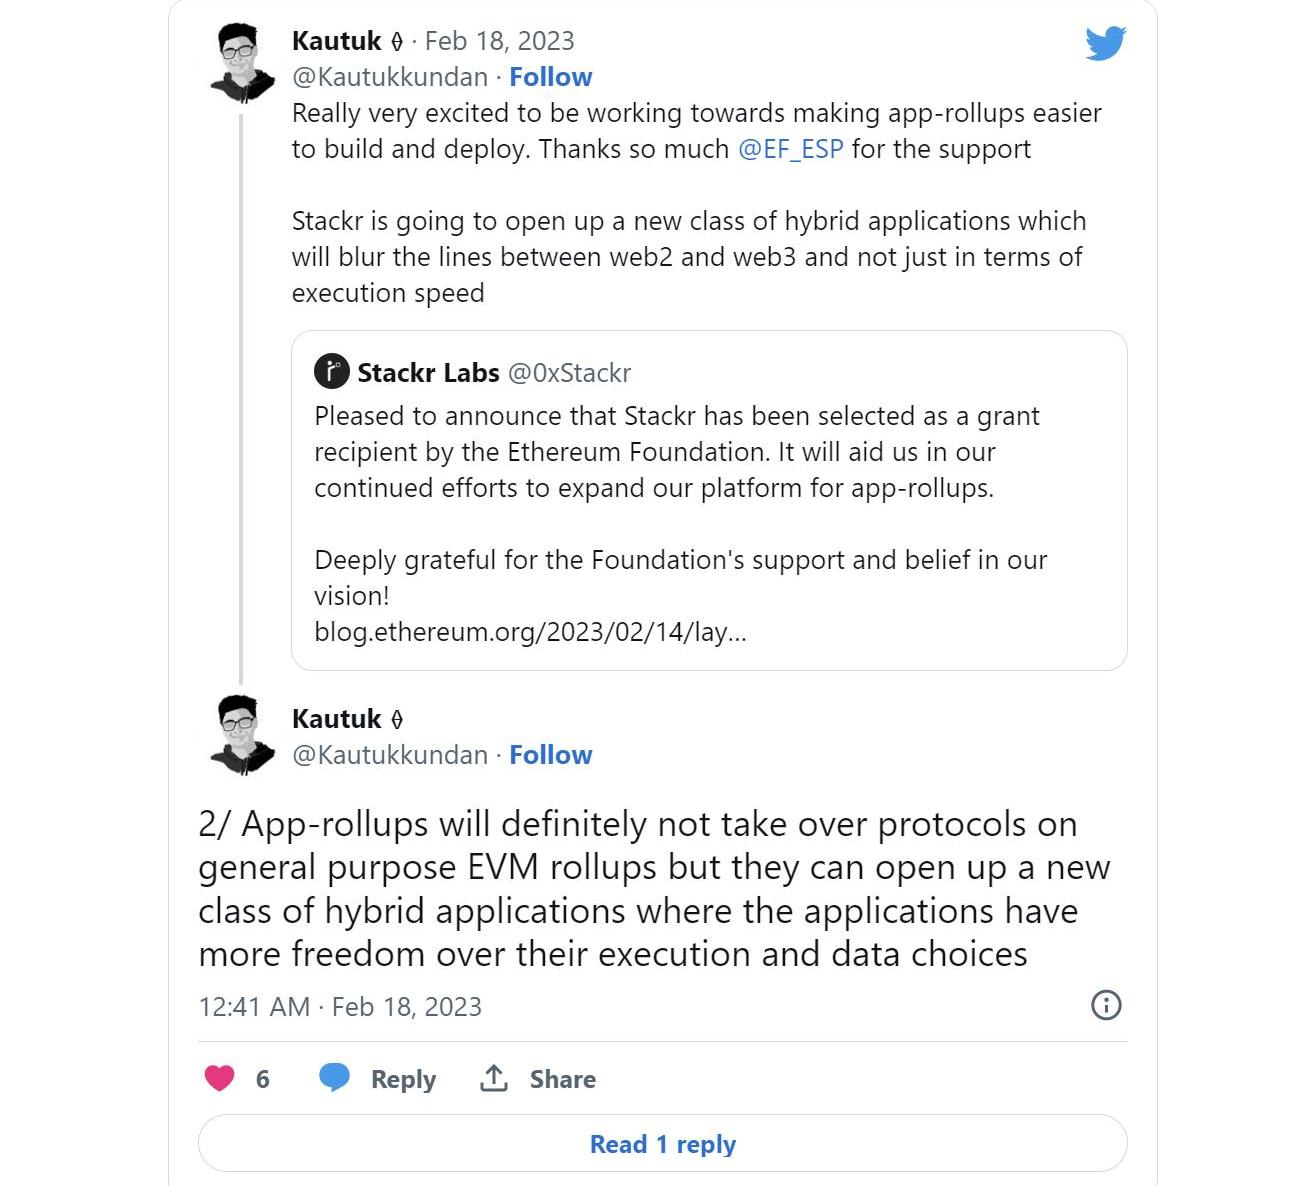
Task: Click the Share upload arrow icon
Action: tap(494, 1078)
